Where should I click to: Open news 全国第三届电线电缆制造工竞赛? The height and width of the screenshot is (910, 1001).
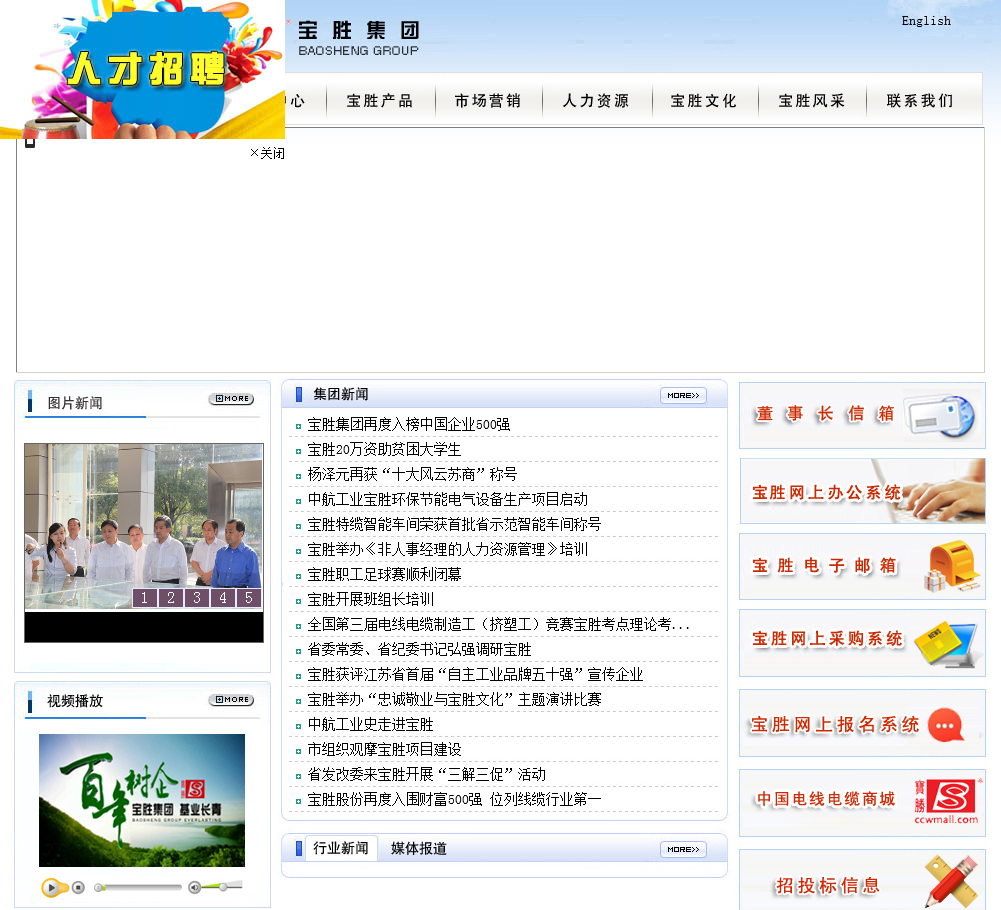tap(499, 625)
